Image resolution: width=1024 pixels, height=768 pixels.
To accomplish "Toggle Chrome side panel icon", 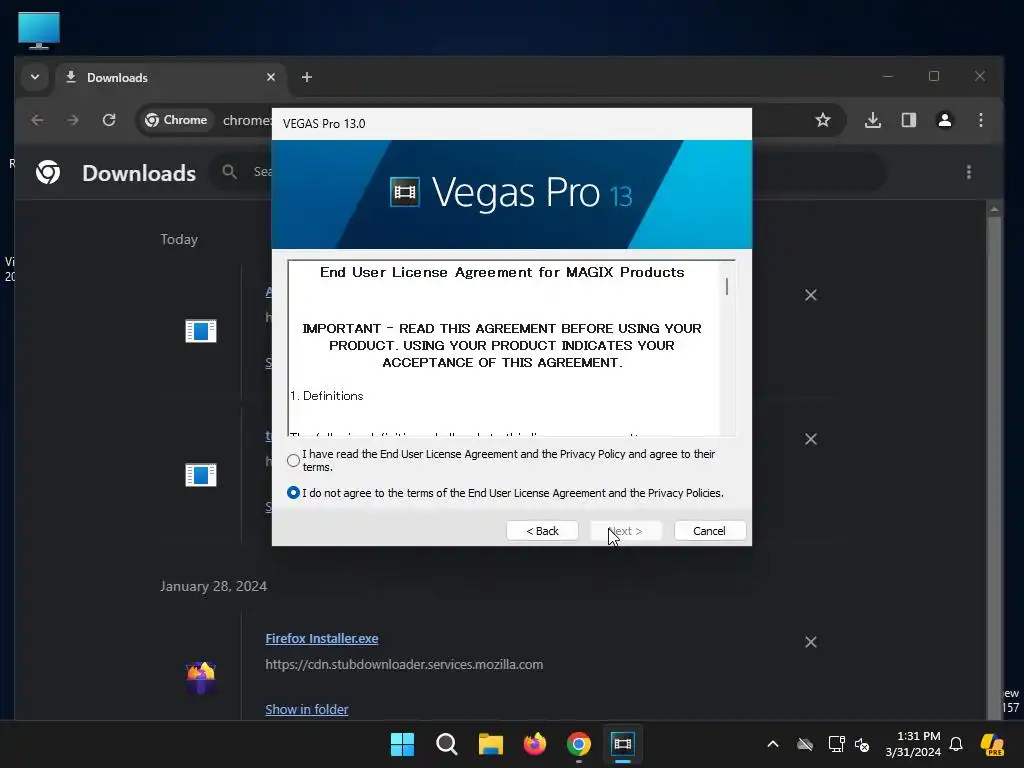I will pyautogui.click(x=909, y=120).
